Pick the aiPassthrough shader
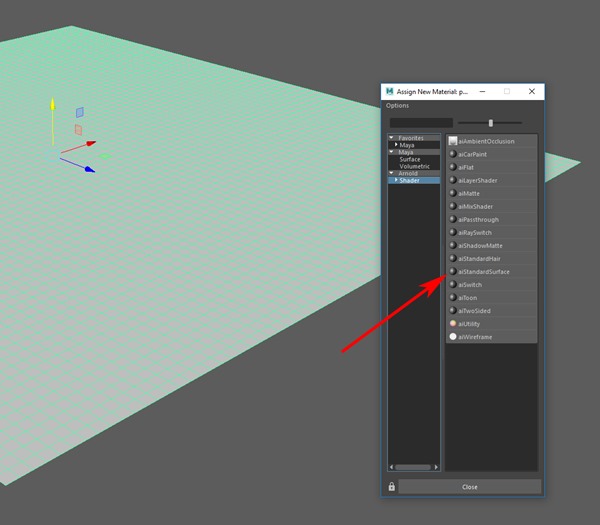The height and width of the screenshot is (525, 600). (492, 219)
